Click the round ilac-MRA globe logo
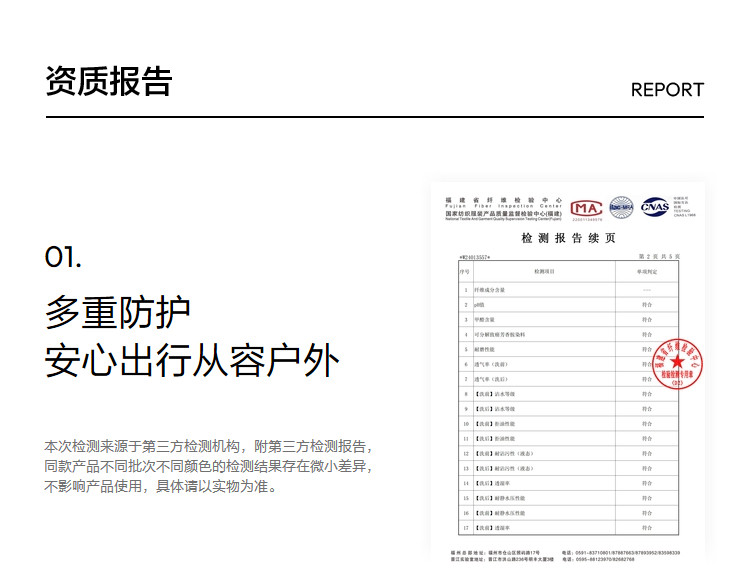The height and width of the screenshot is (587, 750). click(x=622, y=207)
